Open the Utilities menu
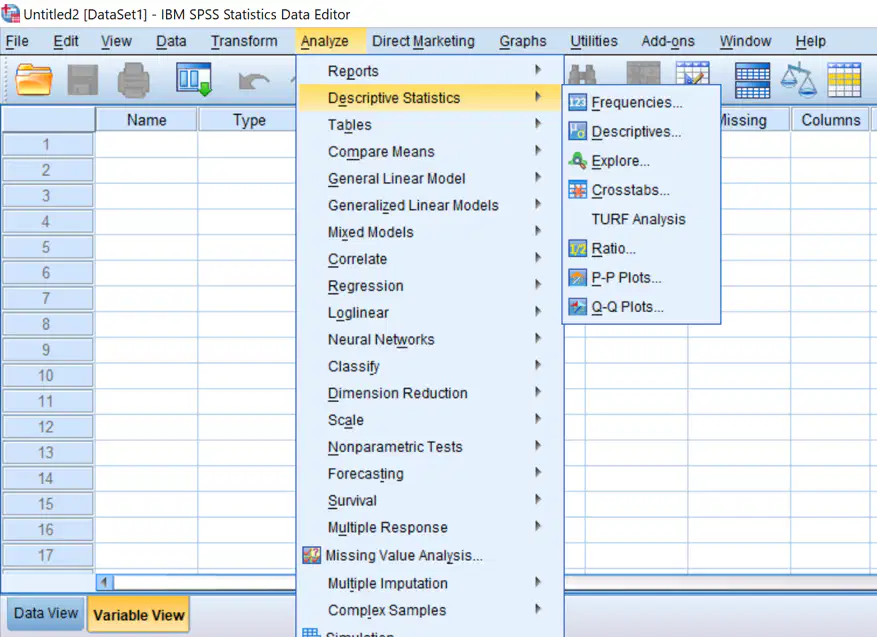877x637 pixels. tap(593, 41)
